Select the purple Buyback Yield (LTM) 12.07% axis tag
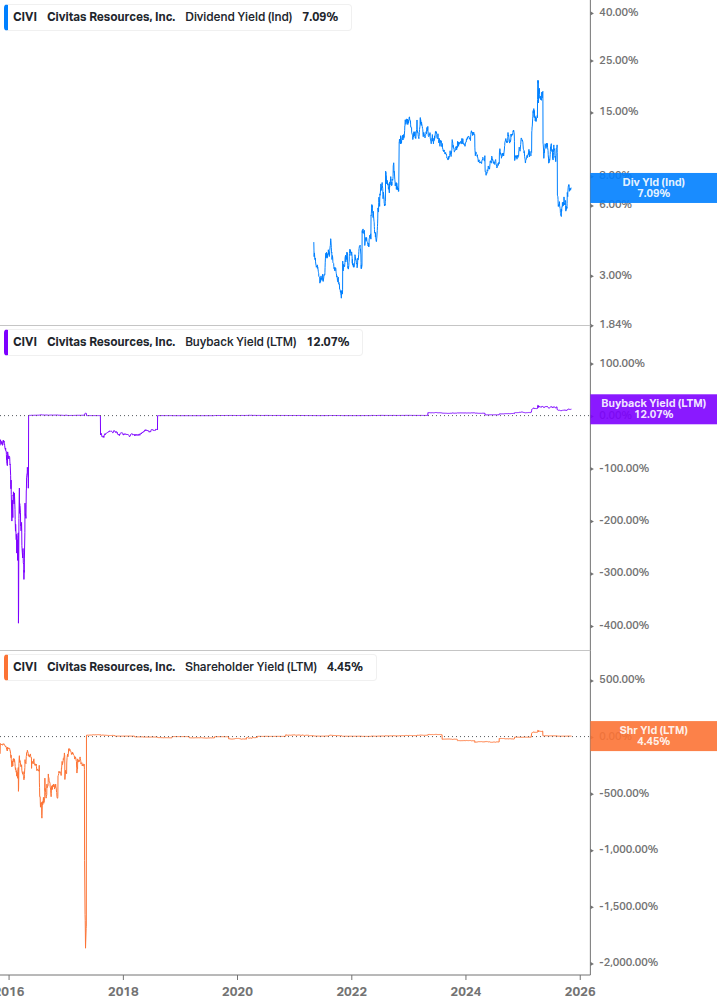 (x=654, y=409)
